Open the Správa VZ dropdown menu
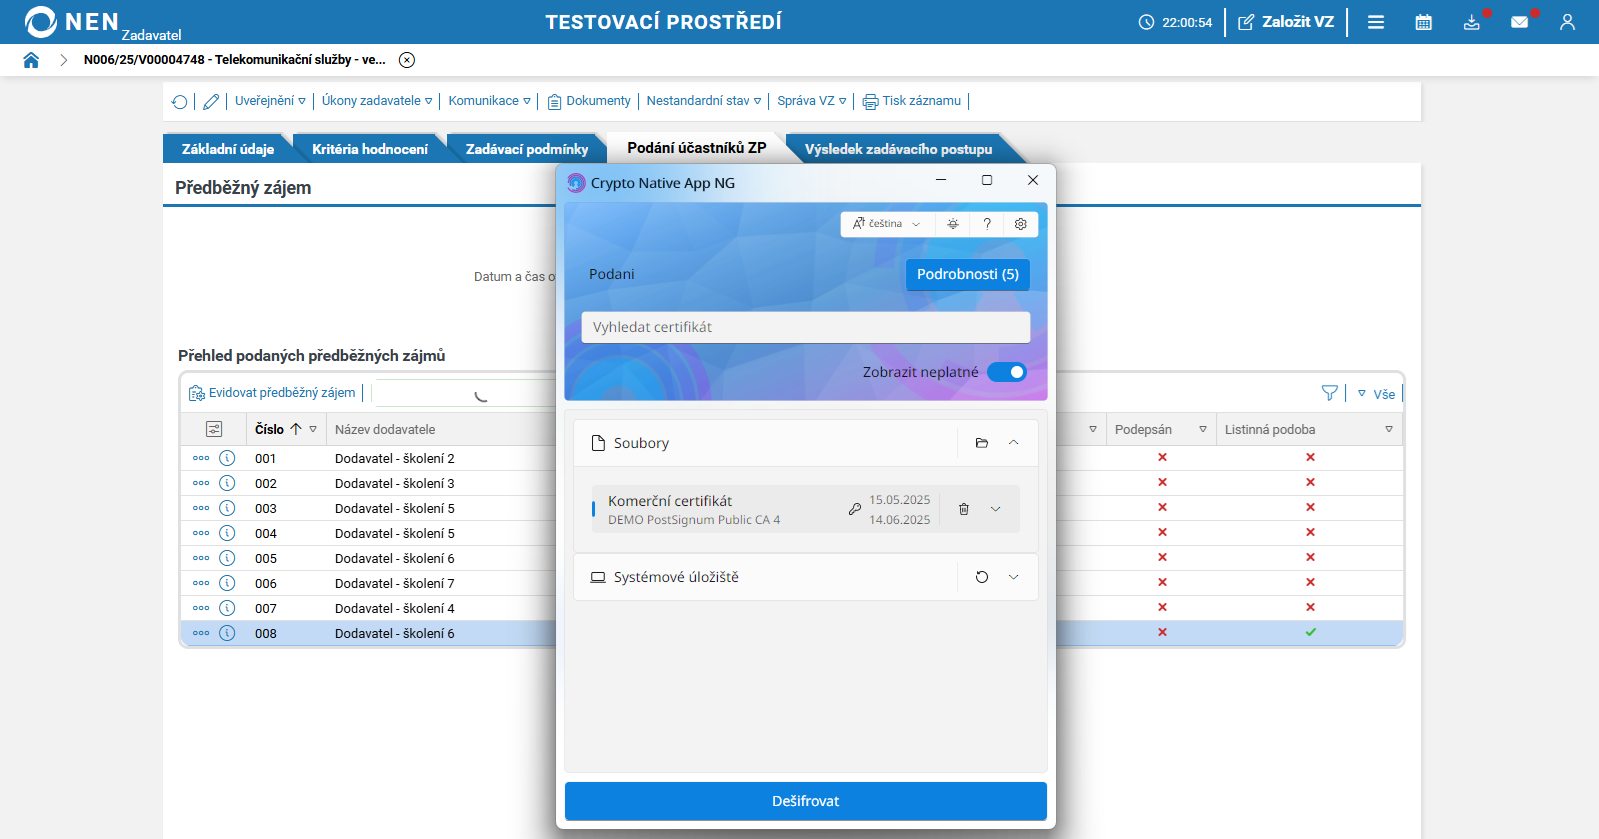1599x839 pixels. click(x=812, y=101)
